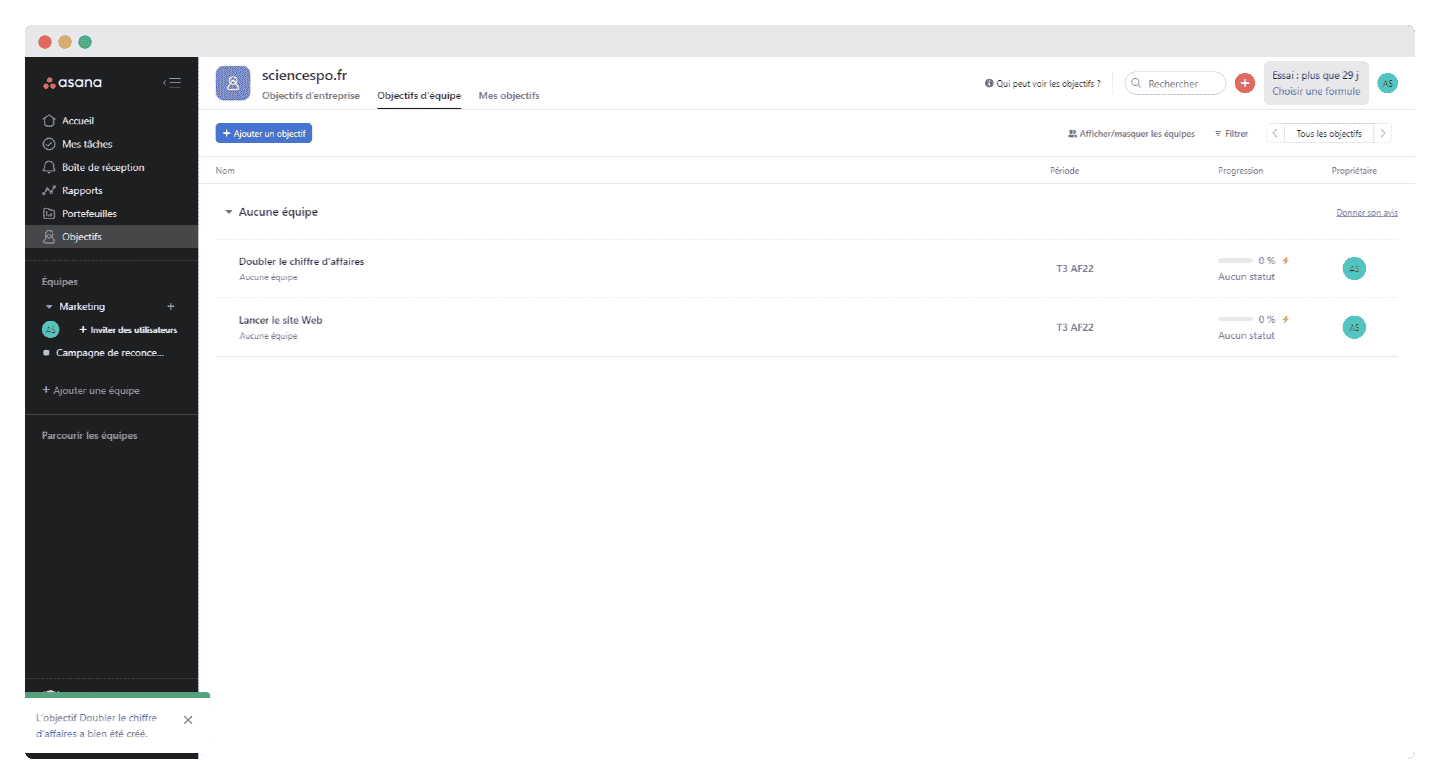
Task: Click the Asana logo
Action: 72,83
